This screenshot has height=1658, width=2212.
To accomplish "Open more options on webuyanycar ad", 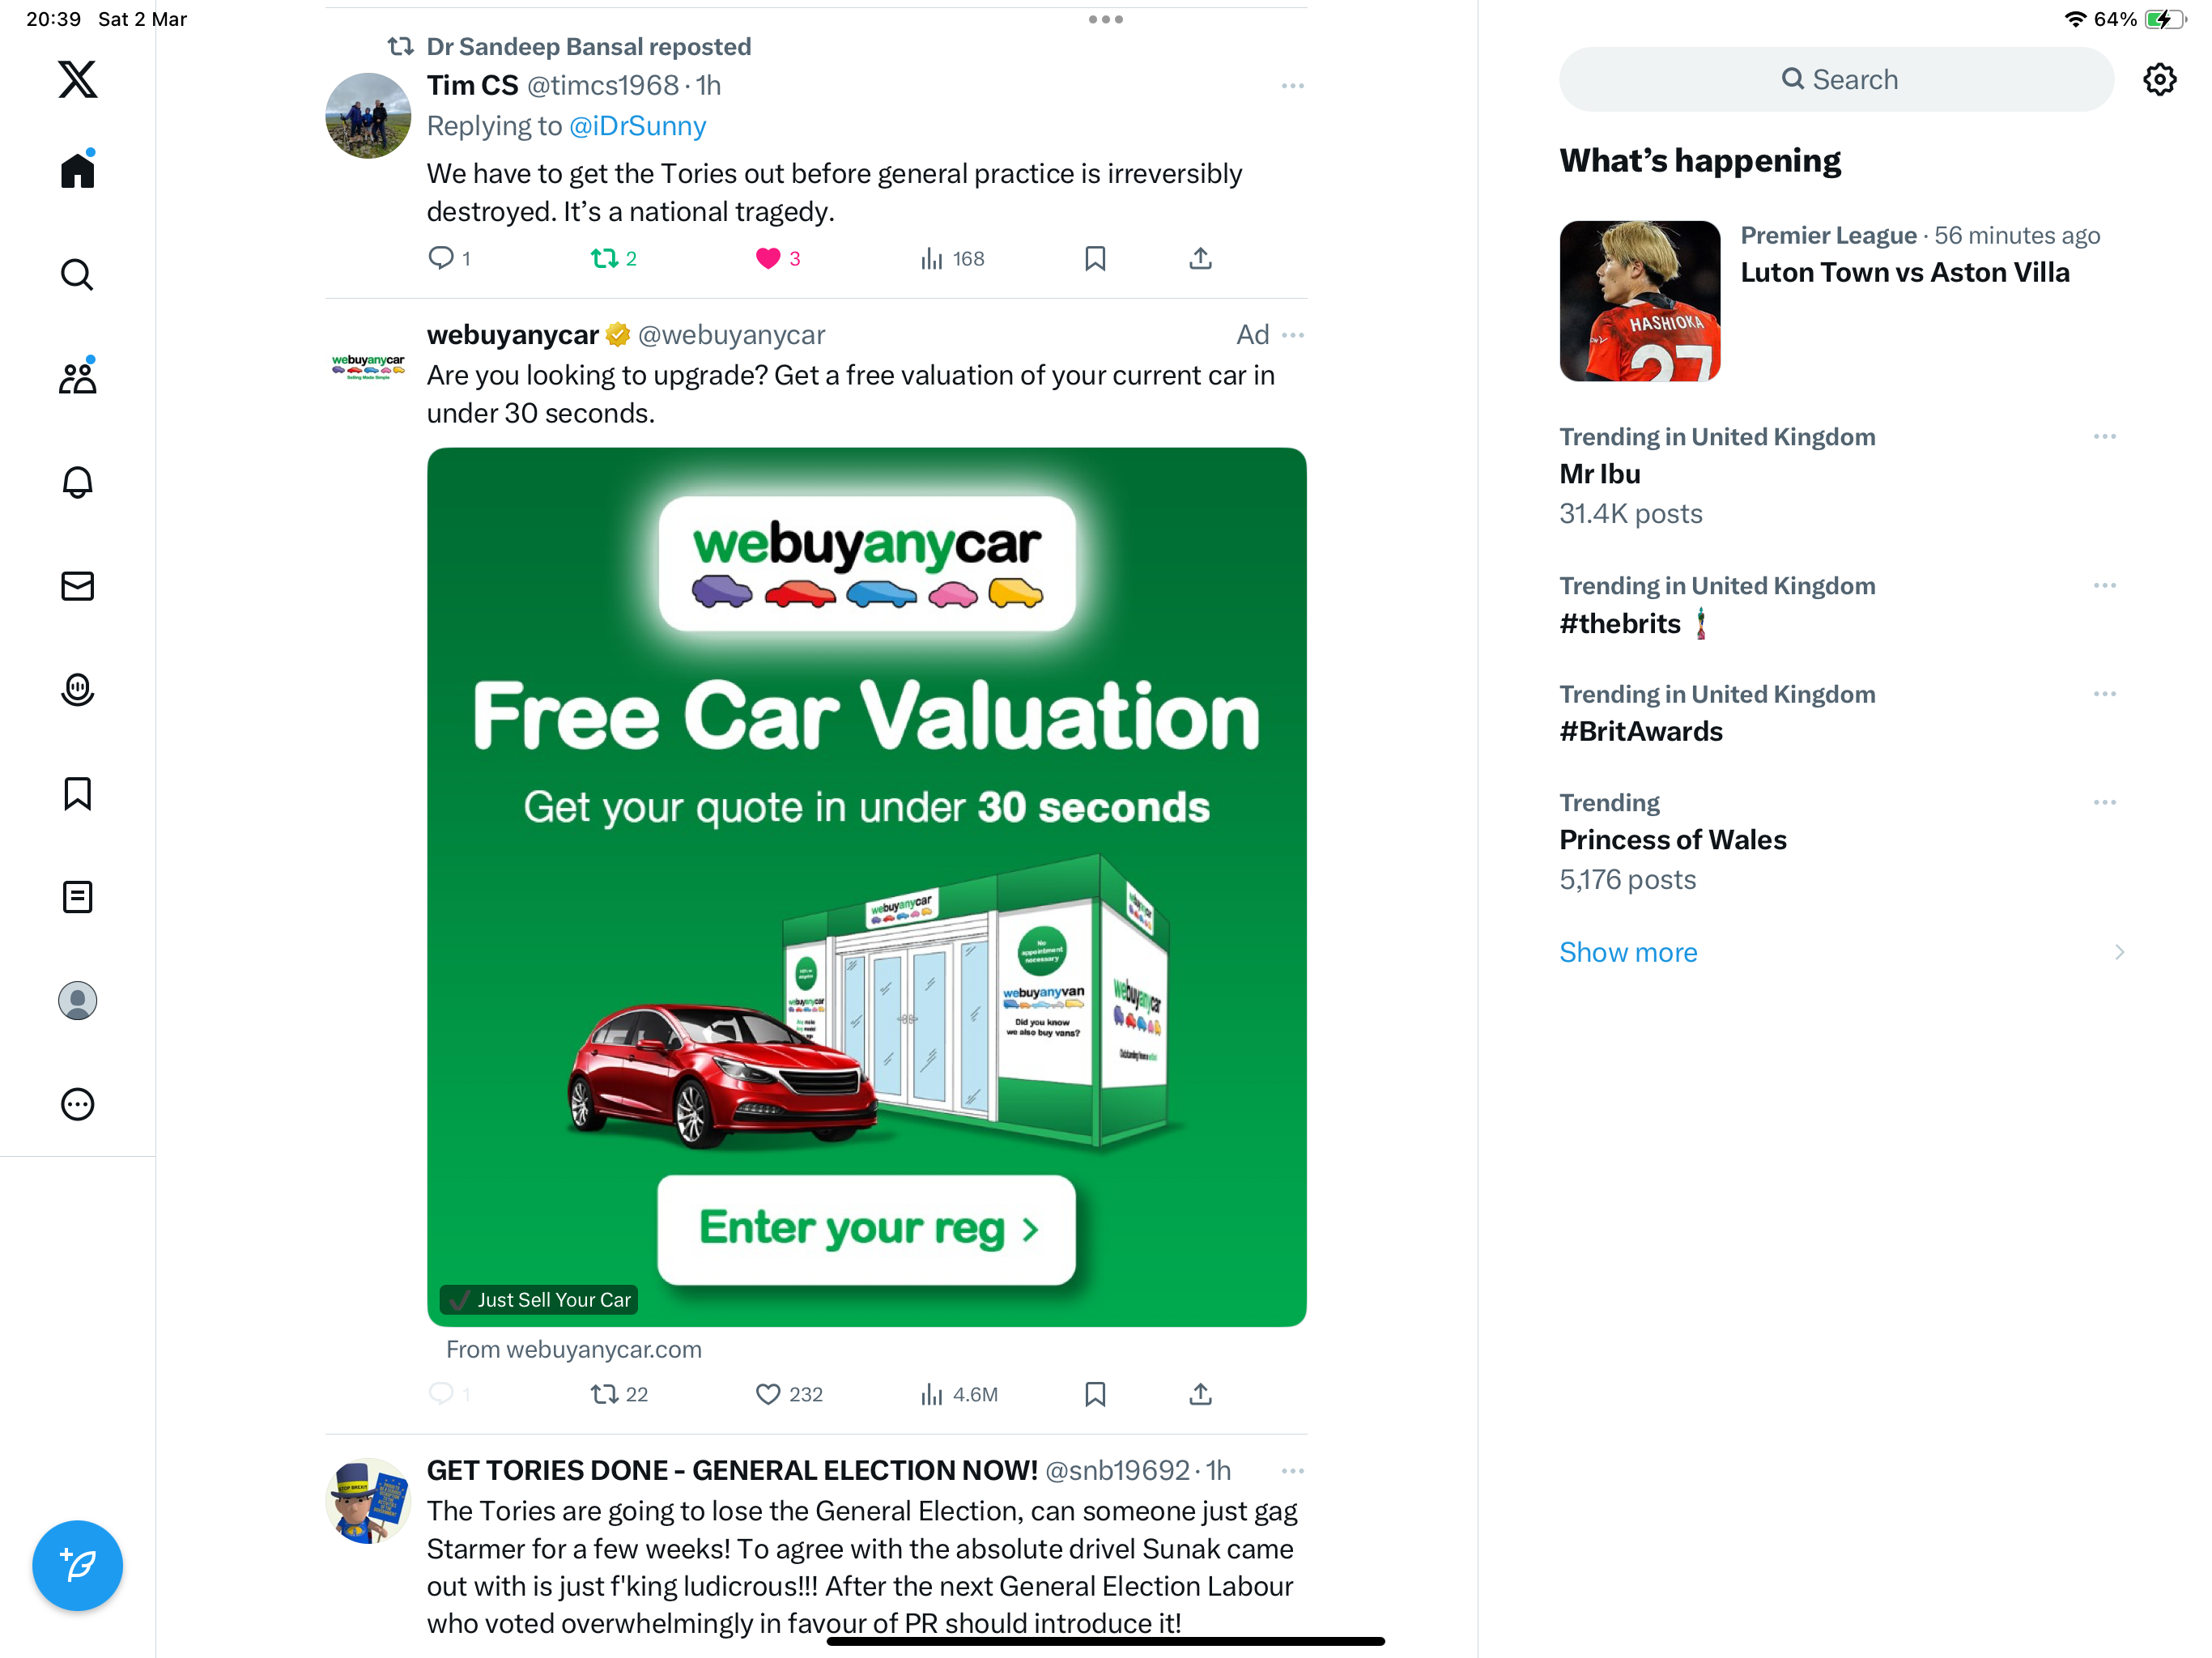I will pyautogui.click(x=1292, y=335).
